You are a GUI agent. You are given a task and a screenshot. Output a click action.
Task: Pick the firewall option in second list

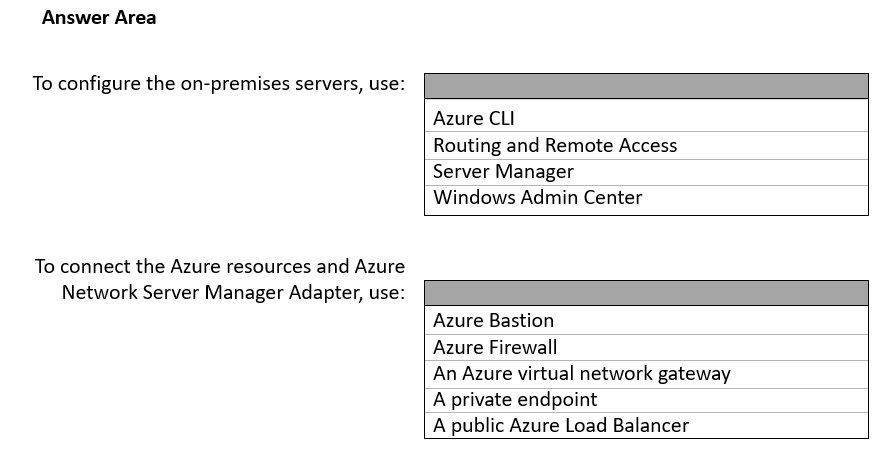495,347
